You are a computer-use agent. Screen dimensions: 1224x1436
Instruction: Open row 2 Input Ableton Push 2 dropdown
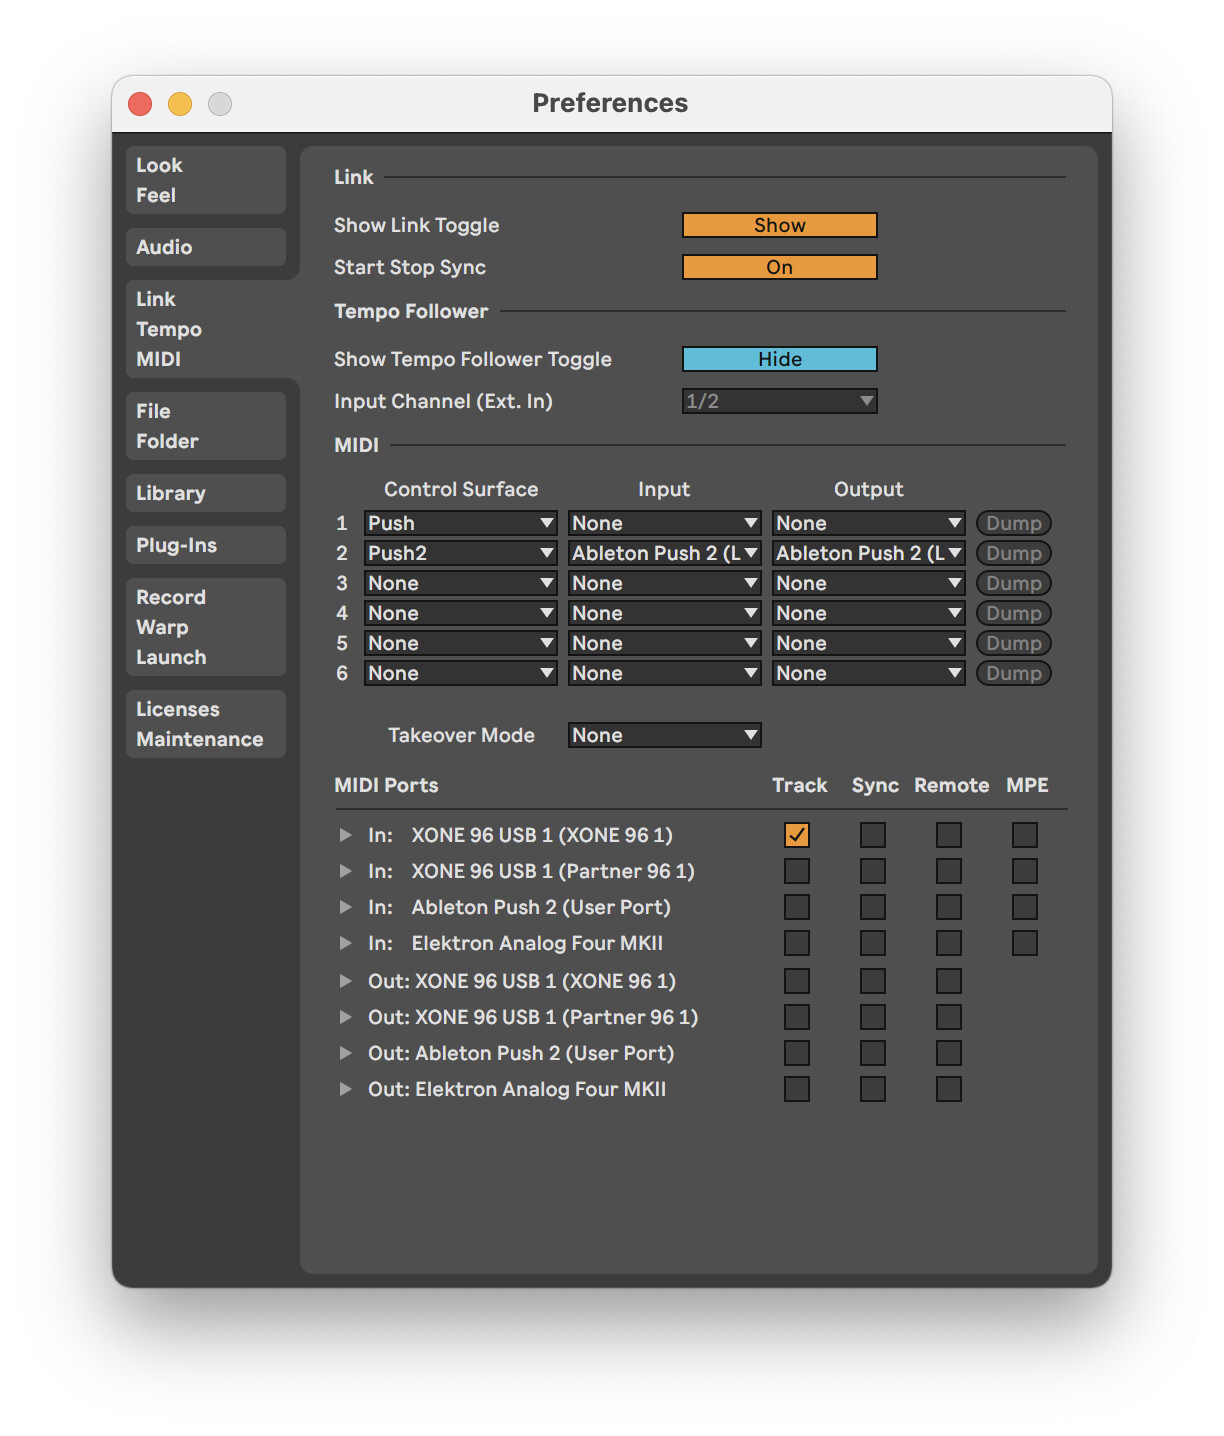665,553
